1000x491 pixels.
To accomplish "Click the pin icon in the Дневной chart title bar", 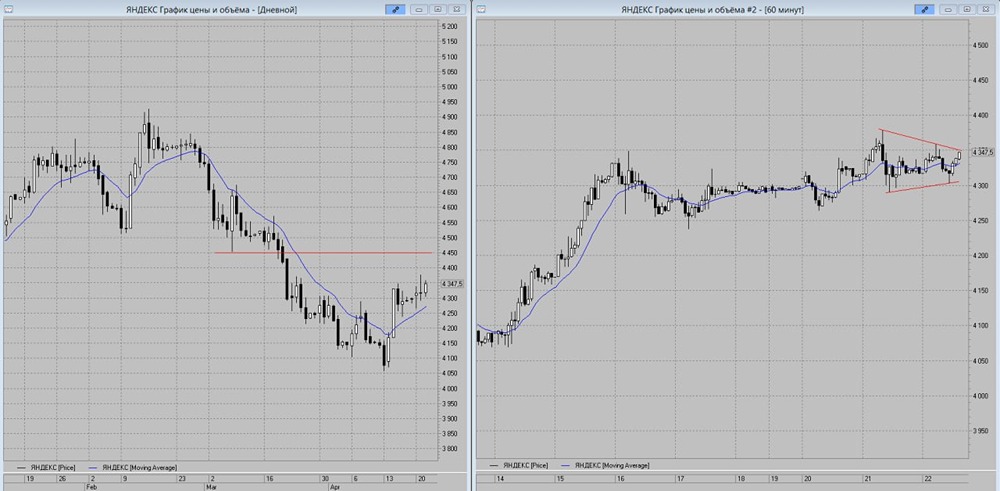I will pos(395,10).
